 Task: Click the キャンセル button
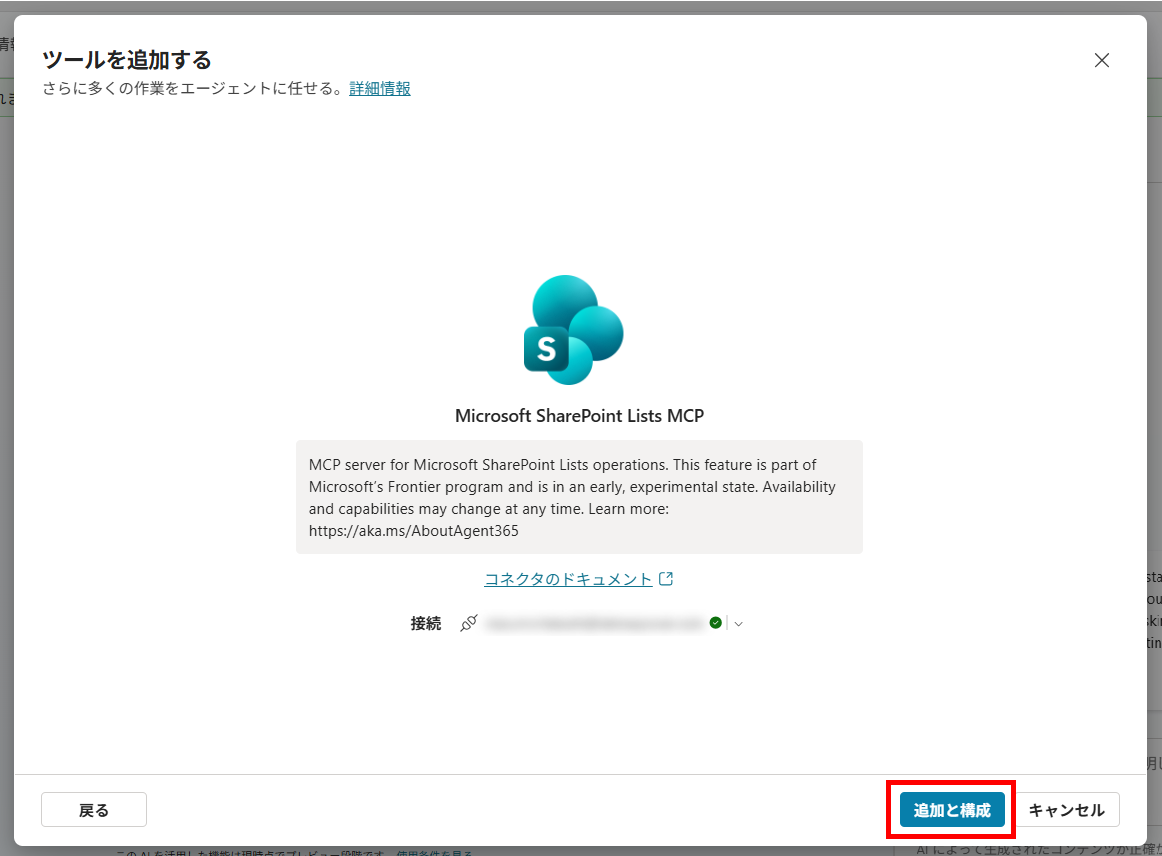[x=1066, y=809]
